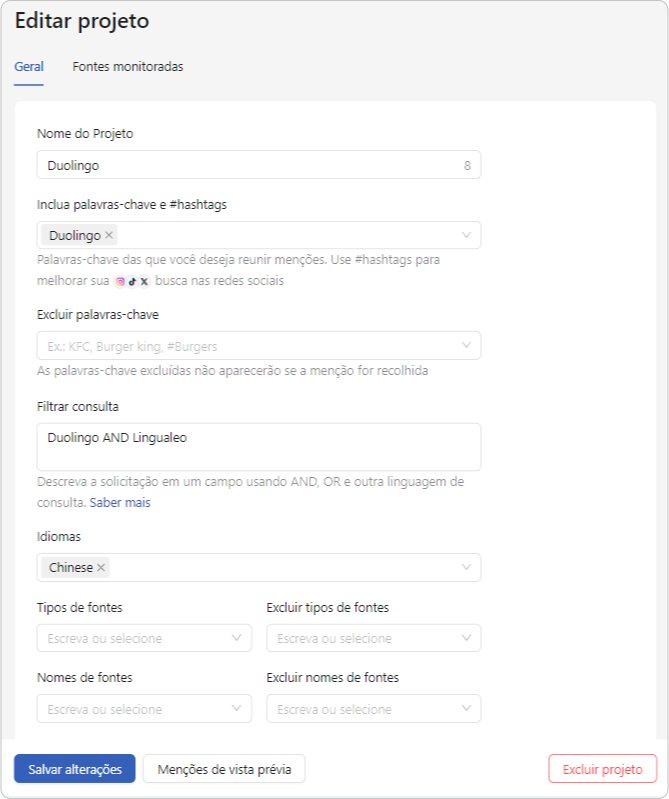Expand the Excluir palavras-chave dropdown
This screenshot has width=669, height=799.
pyautogui.click(x=259, y=345)
